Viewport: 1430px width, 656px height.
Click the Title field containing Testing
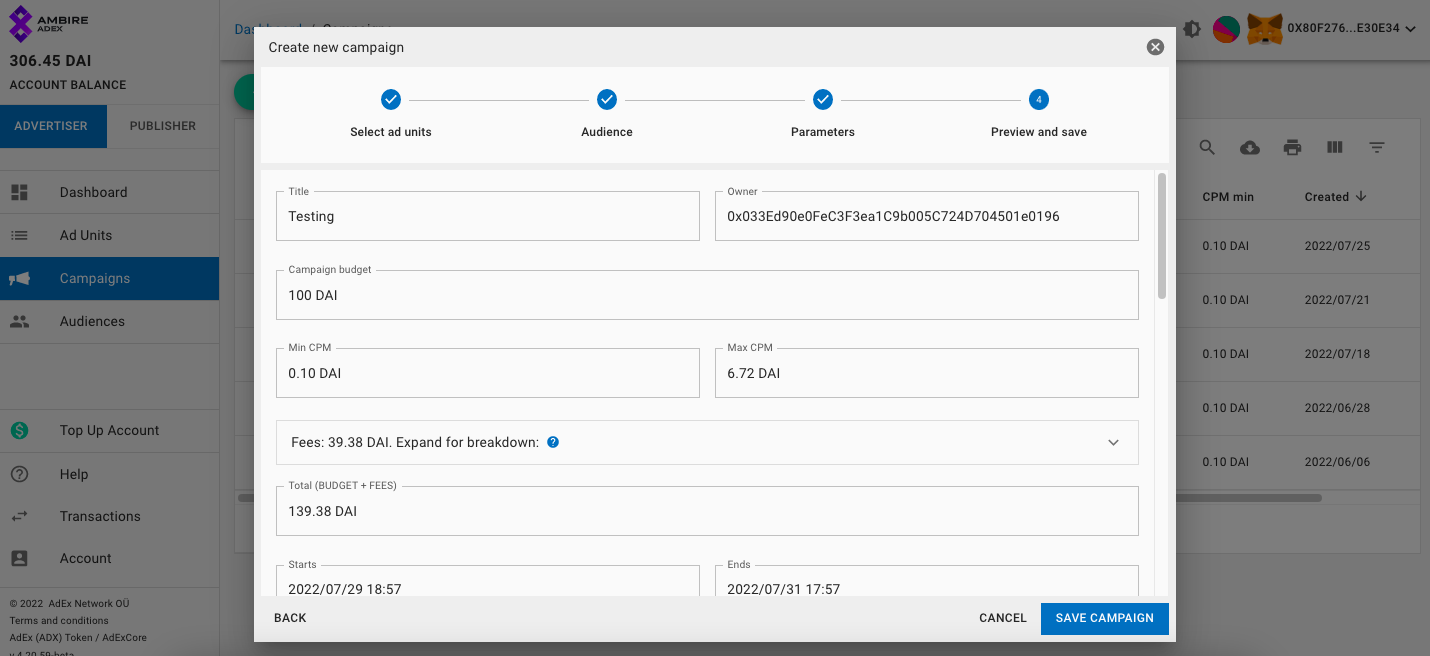488,216
